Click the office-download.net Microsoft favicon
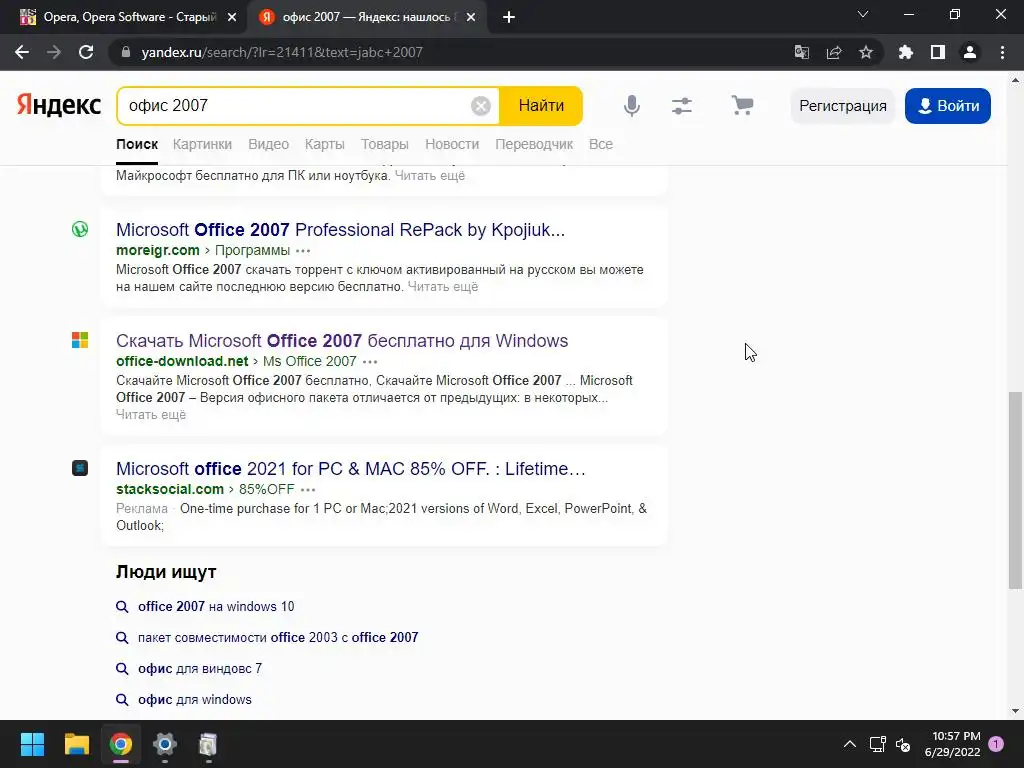This screenshot has height=768, width=1024. coord(80,340)
